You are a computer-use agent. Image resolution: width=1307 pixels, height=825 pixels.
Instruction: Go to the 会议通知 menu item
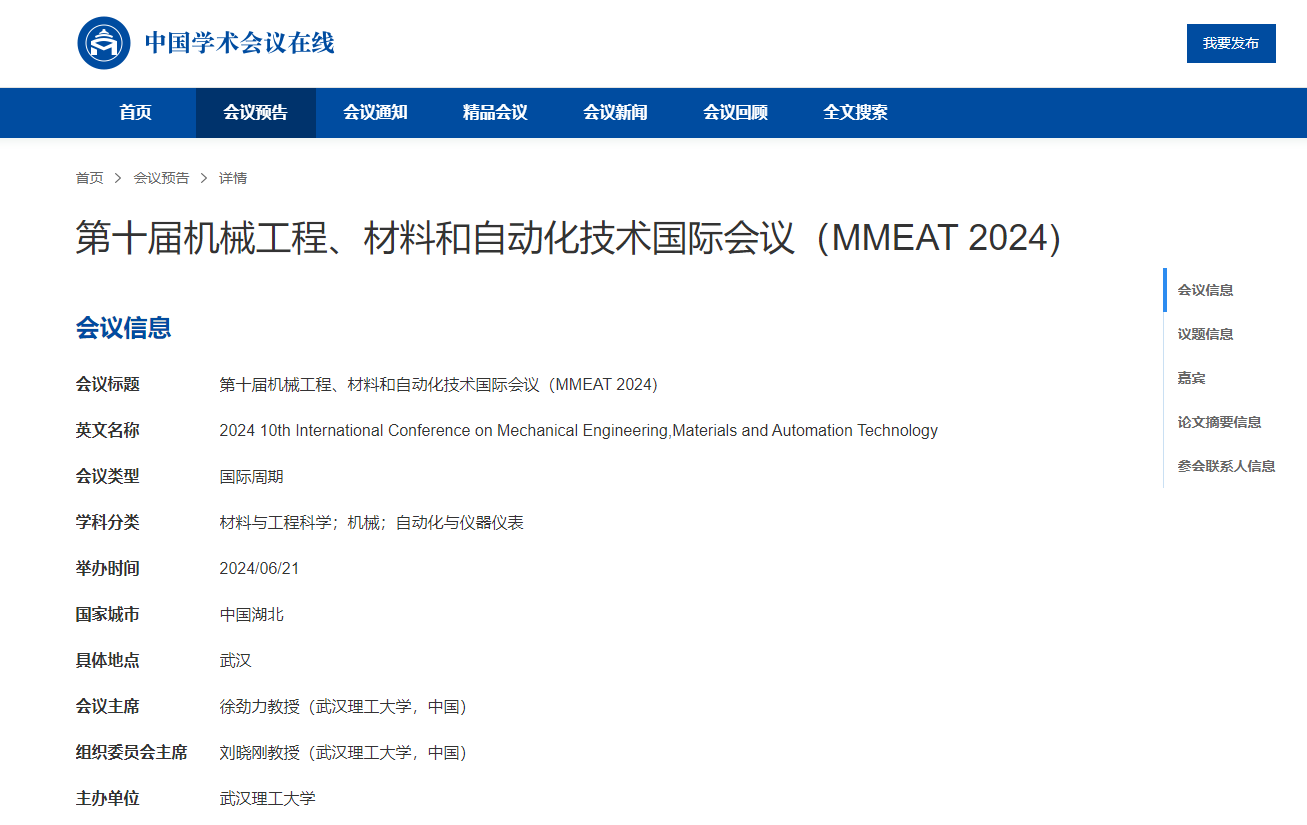click(x=376, y=113)
